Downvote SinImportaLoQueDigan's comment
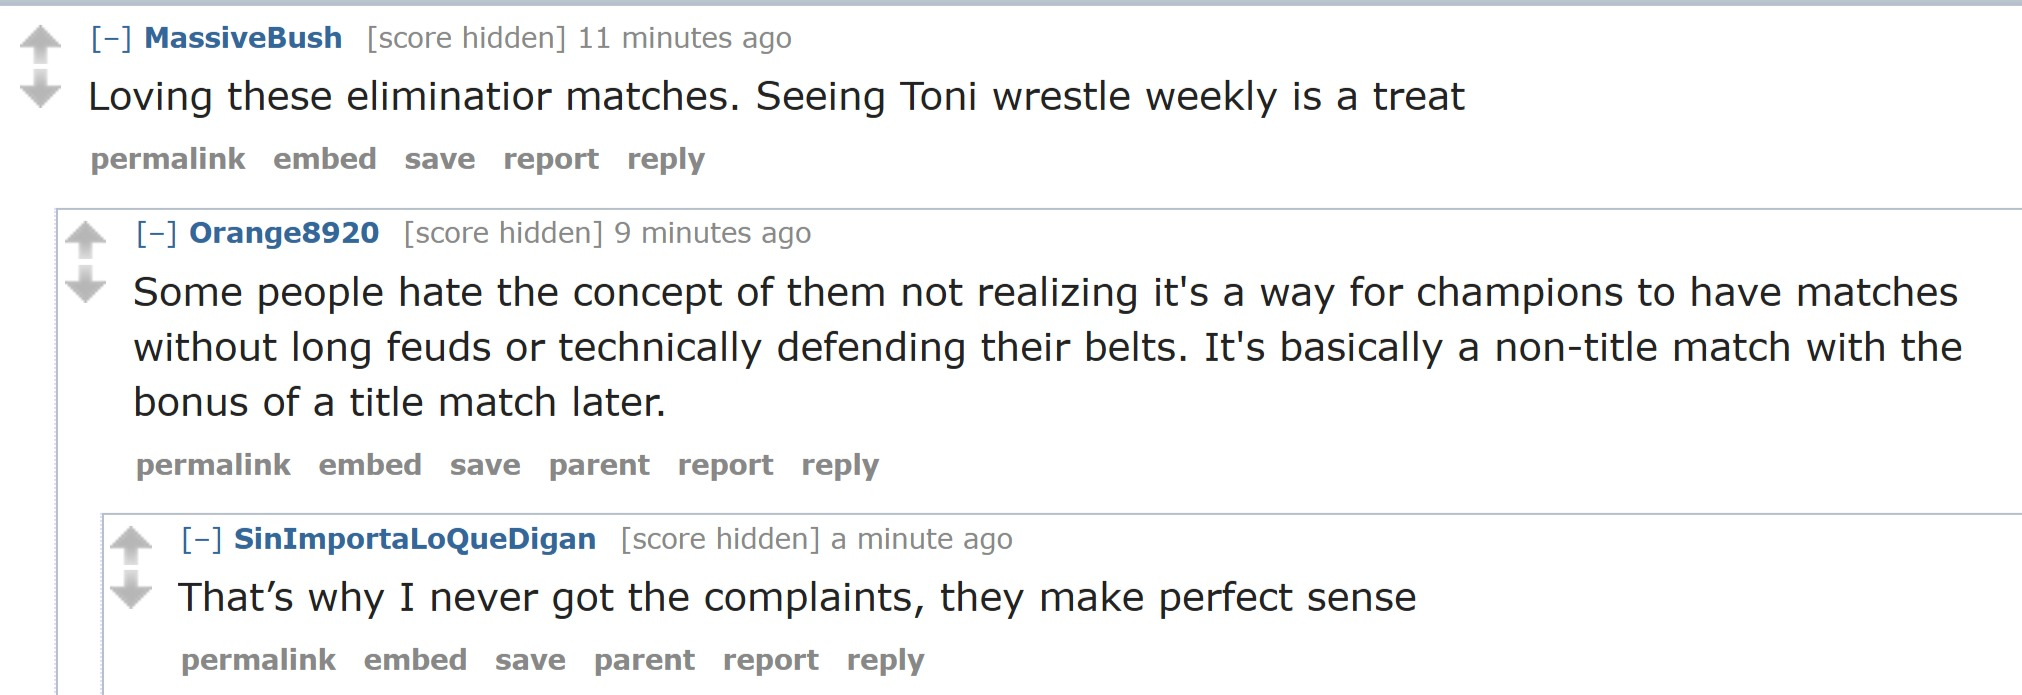The image size is (2022, 695). tap(130, 590)
